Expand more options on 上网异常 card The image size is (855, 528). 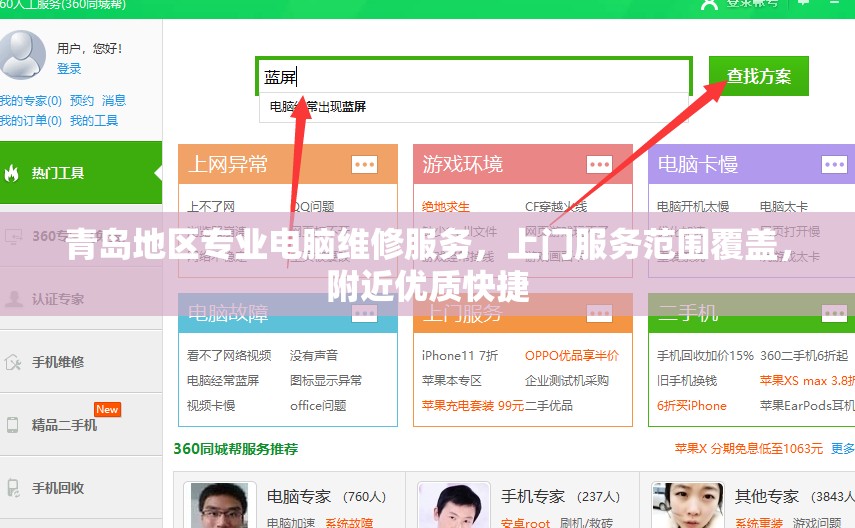coord(364,164)
